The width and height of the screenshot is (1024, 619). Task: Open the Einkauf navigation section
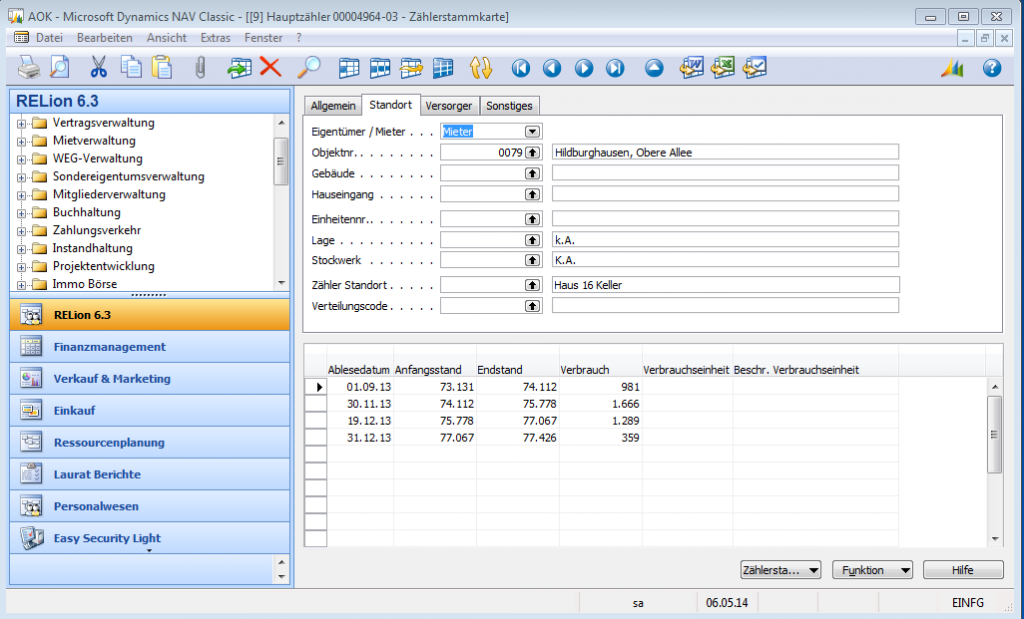click(x=150, y=411)
